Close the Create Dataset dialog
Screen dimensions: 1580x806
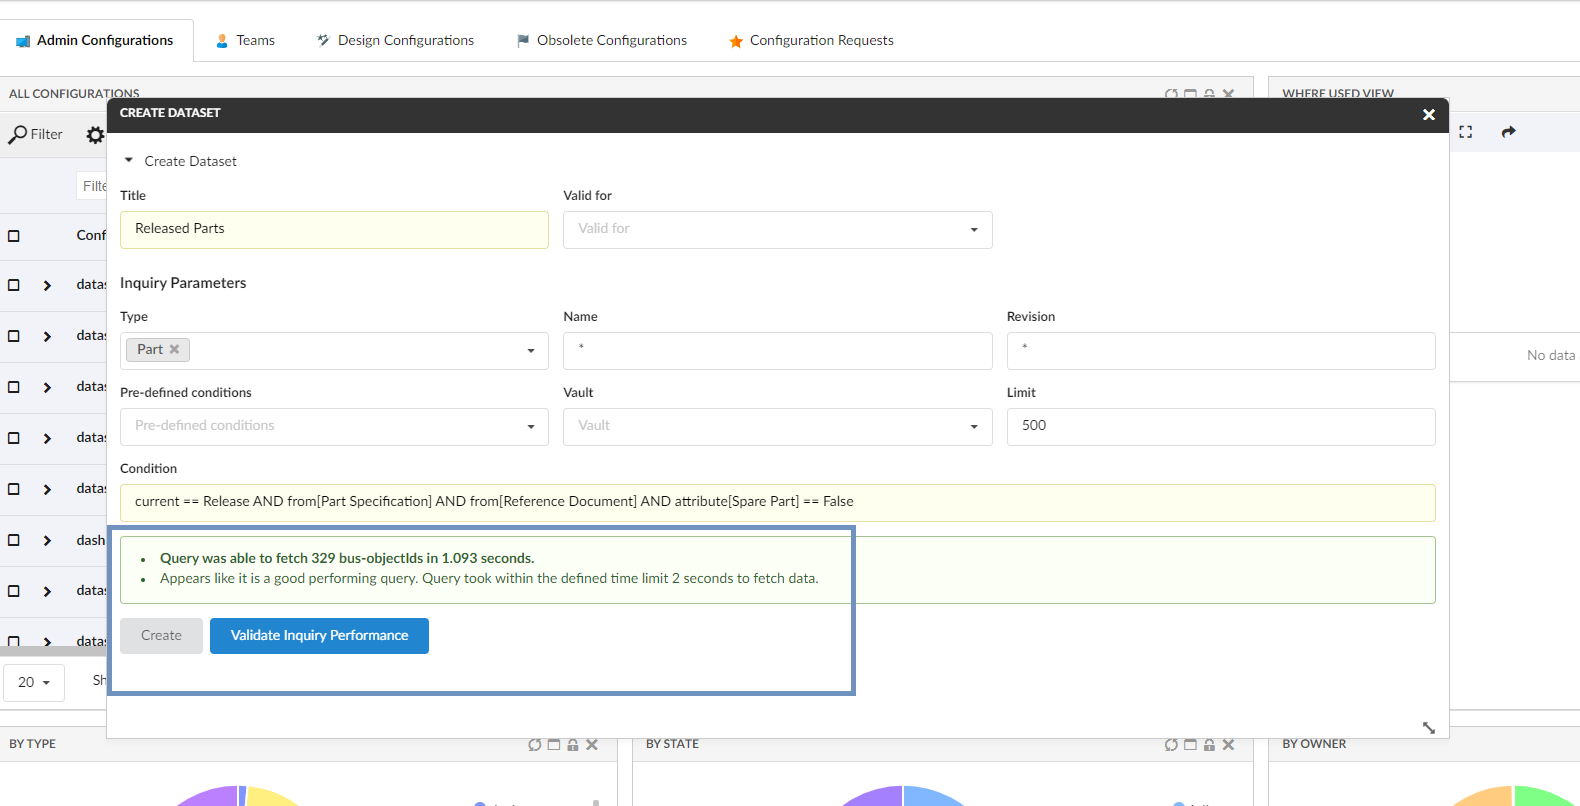(1428, 115)
